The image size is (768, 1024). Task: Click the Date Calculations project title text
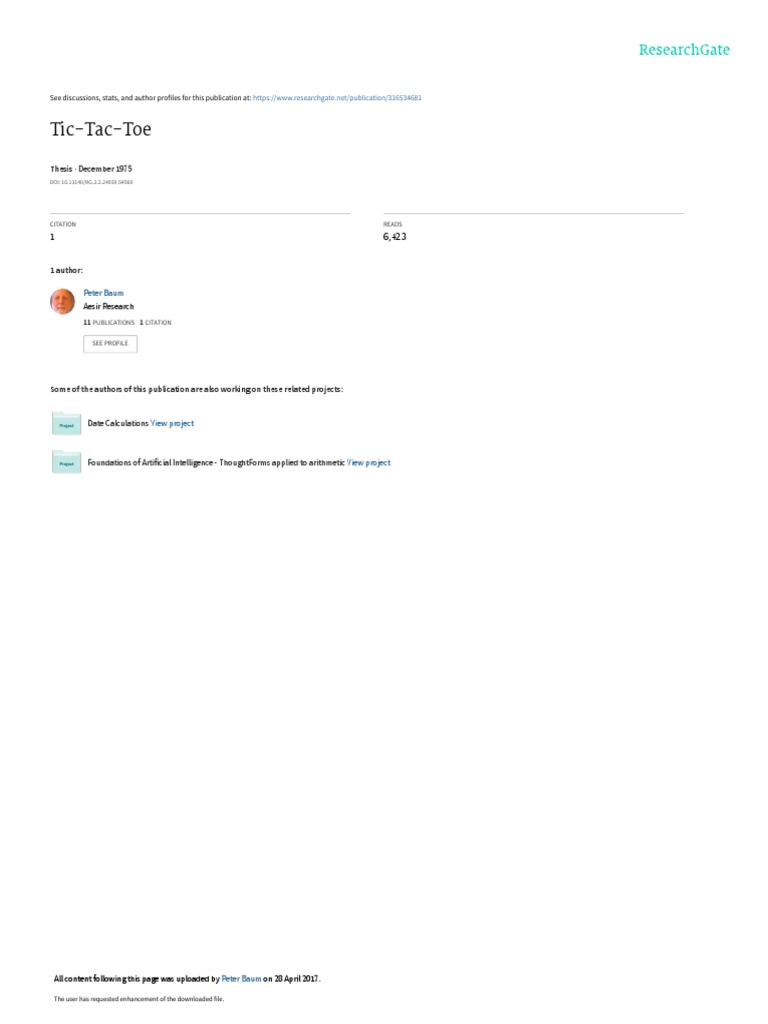tap(118, 423)
